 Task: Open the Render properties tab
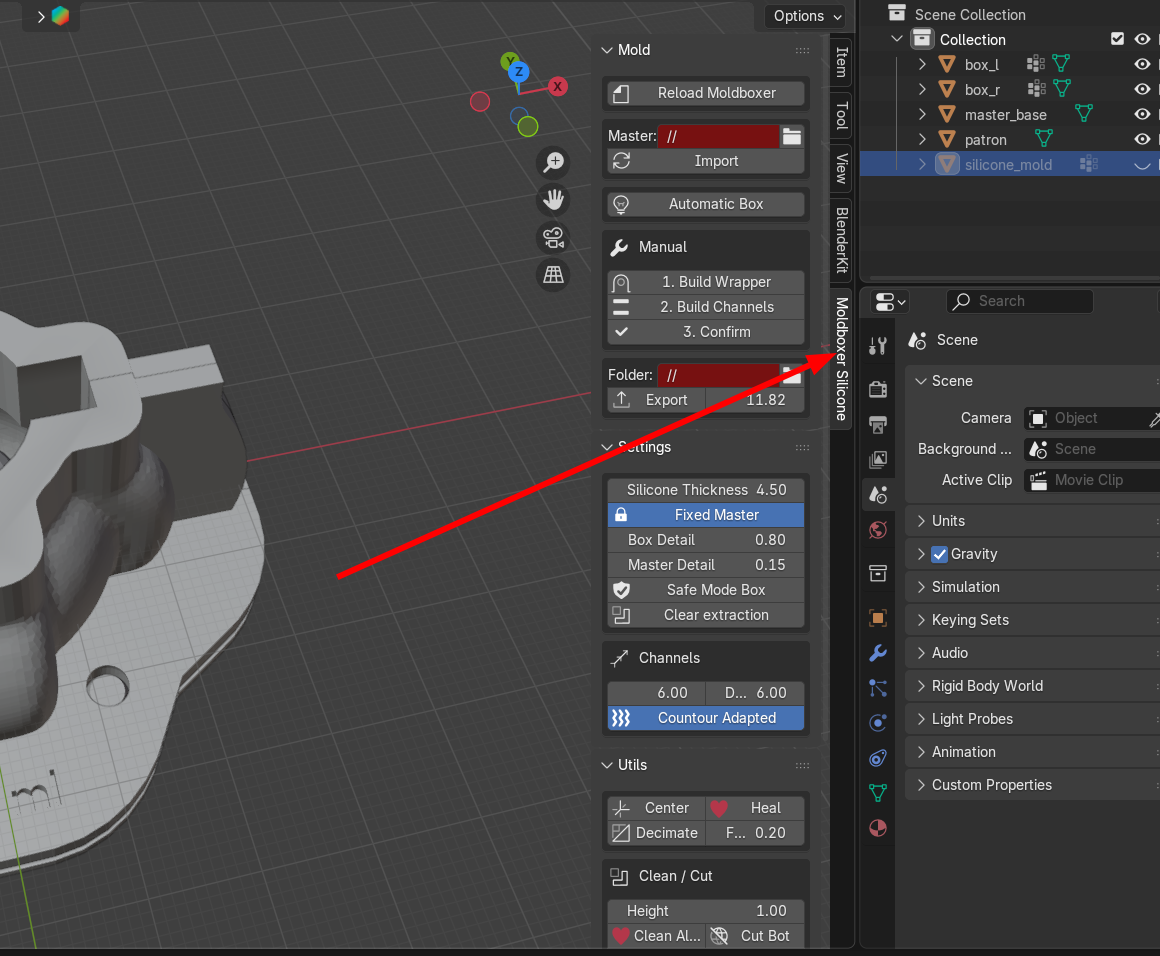877,389
